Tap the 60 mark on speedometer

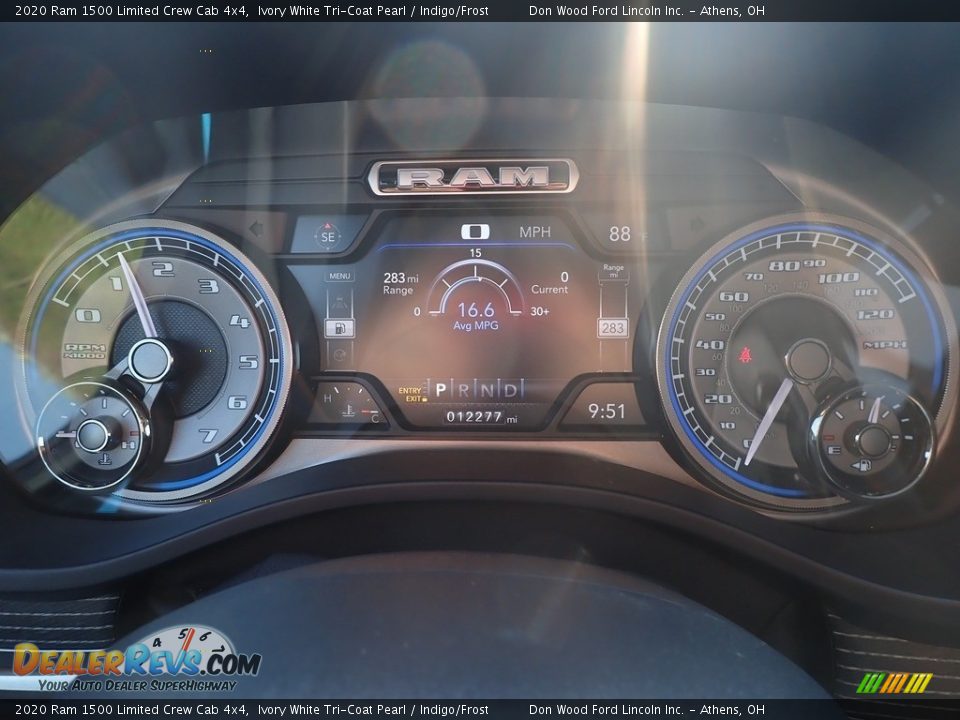coord(733,296)
